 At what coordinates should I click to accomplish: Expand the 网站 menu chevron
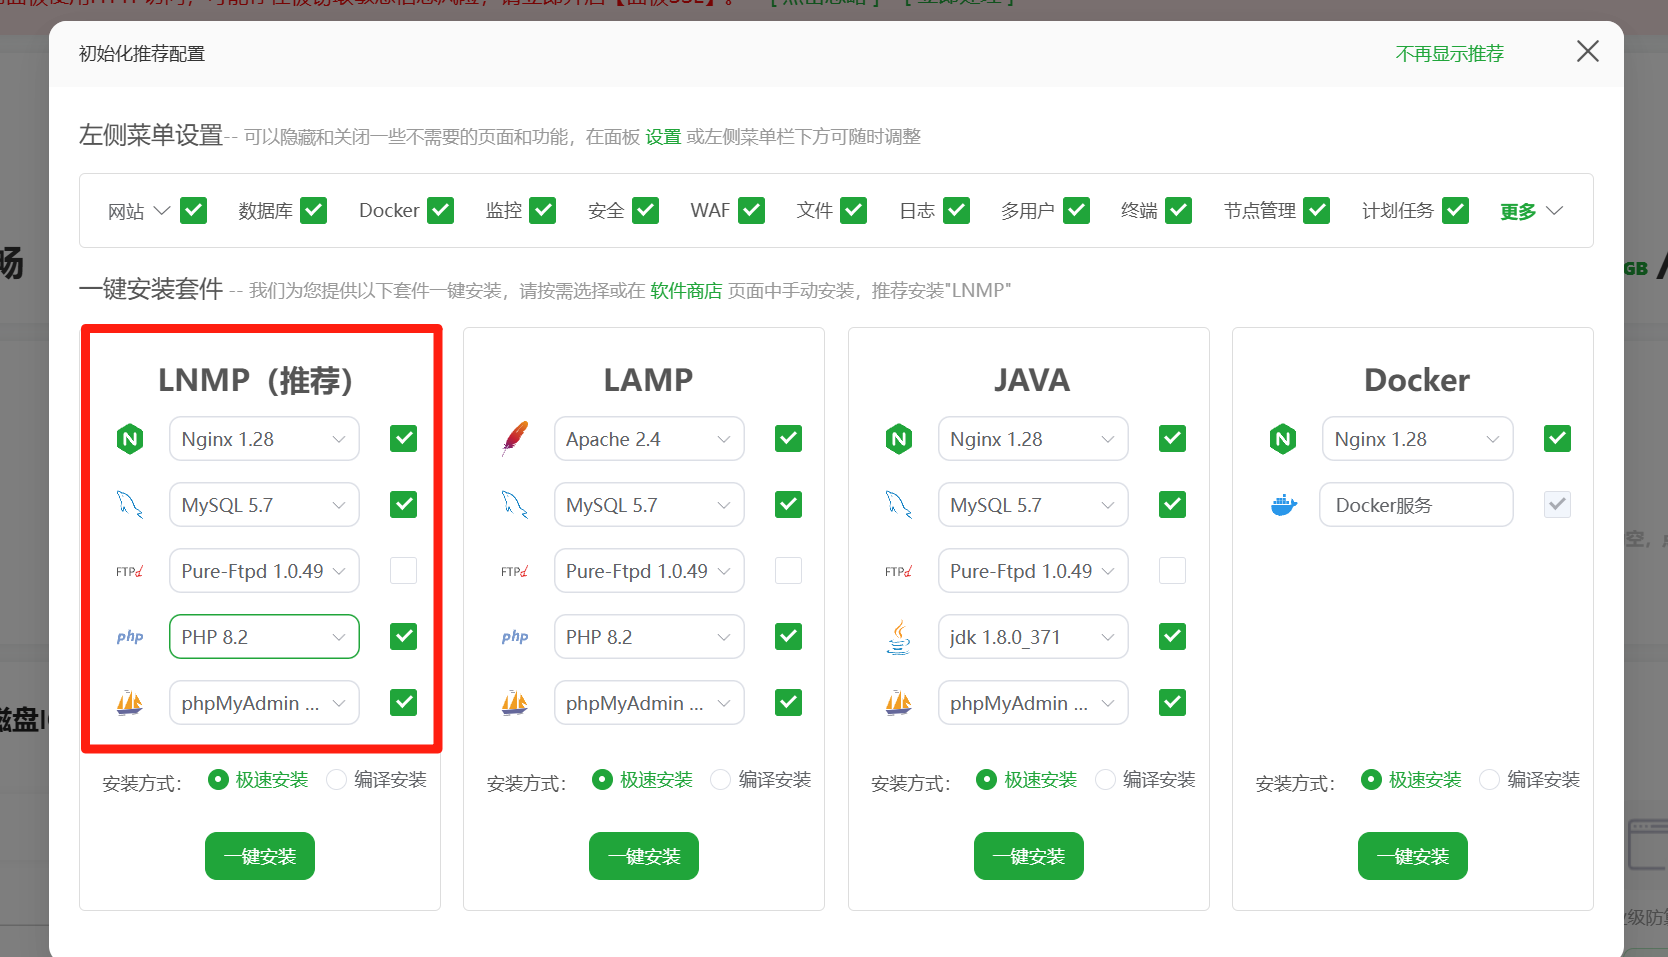(x=162, y=211)
